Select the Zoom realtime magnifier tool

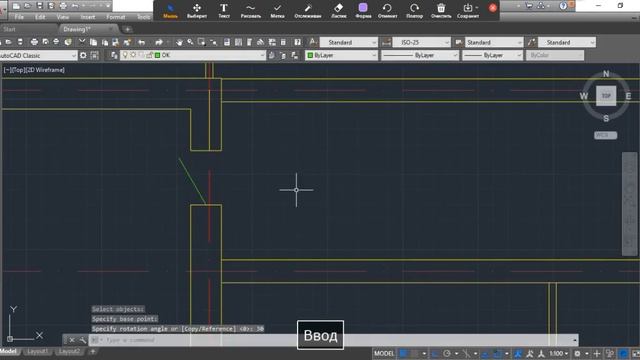[190, 42]
